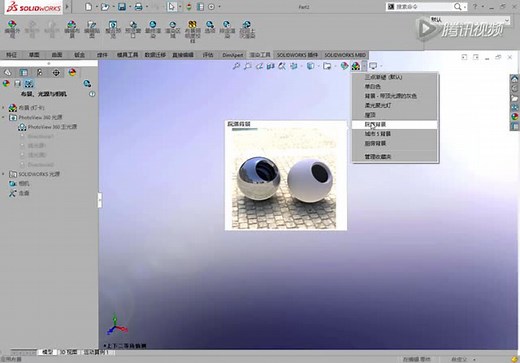Switch to 特征 ribbon tab

coord(11,55)
